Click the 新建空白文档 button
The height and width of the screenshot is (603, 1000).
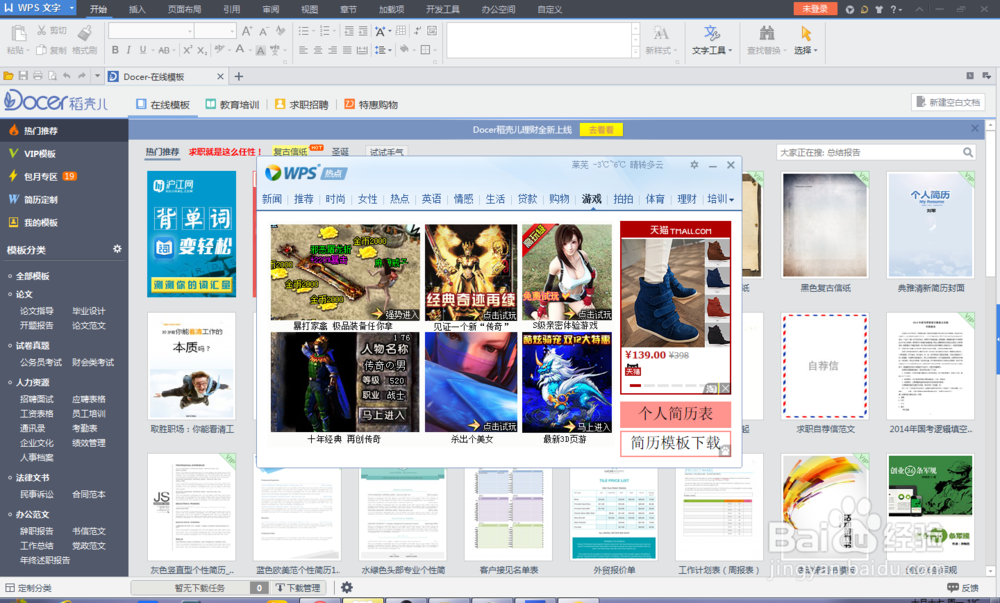[x=948, y=102]
